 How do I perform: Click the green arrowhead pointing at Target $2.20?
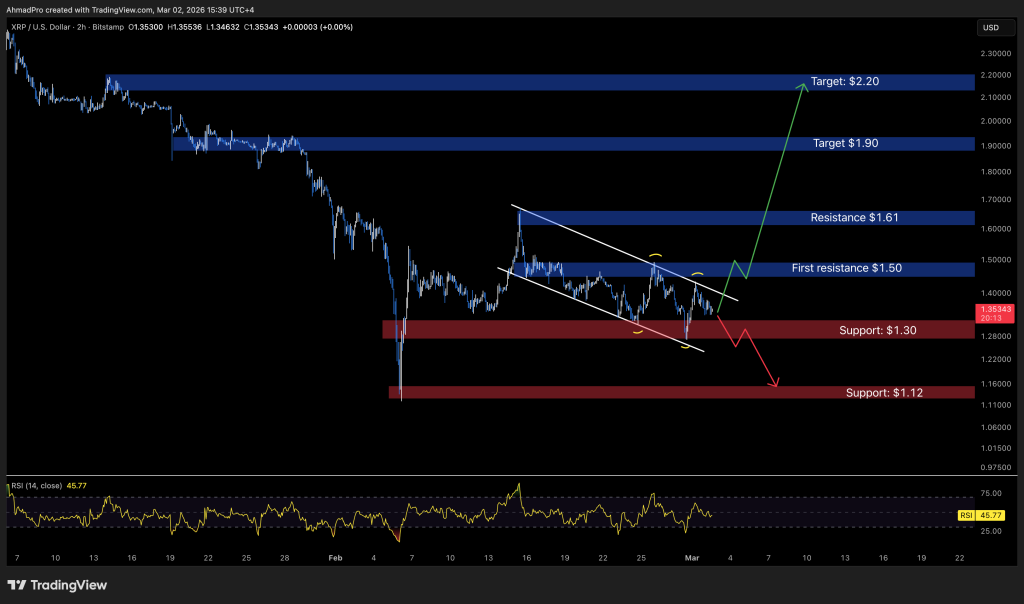[802, 86]
